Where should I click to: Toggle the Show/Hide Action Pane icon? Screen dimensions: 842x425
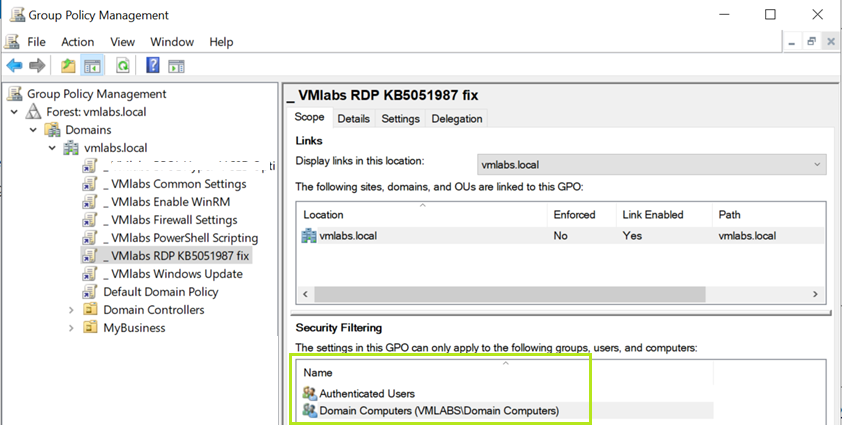(176, 66)
